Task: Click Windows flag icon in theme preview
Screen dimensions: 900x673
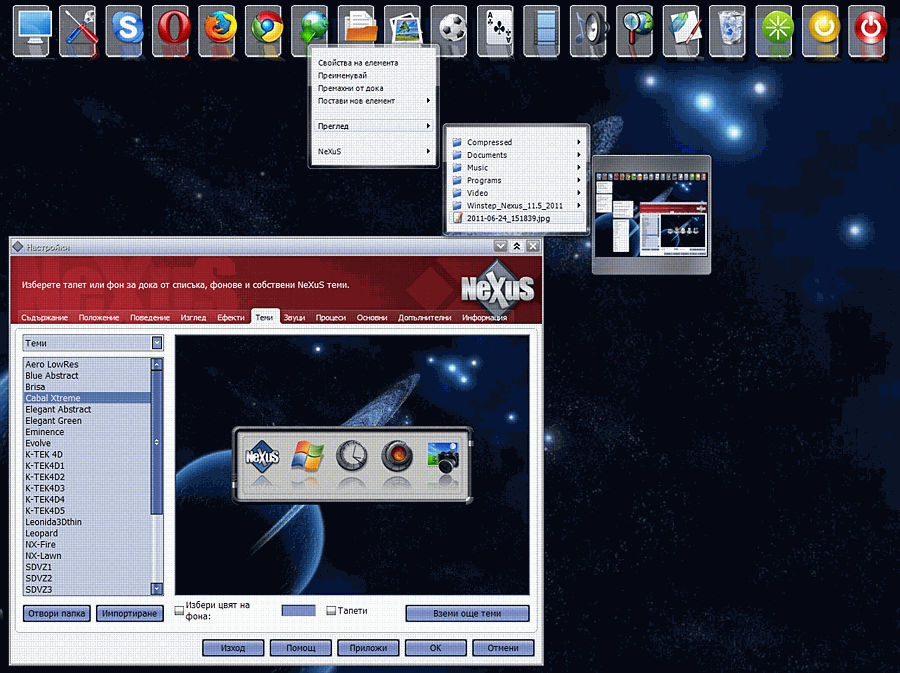Action: tap(308, 457)
